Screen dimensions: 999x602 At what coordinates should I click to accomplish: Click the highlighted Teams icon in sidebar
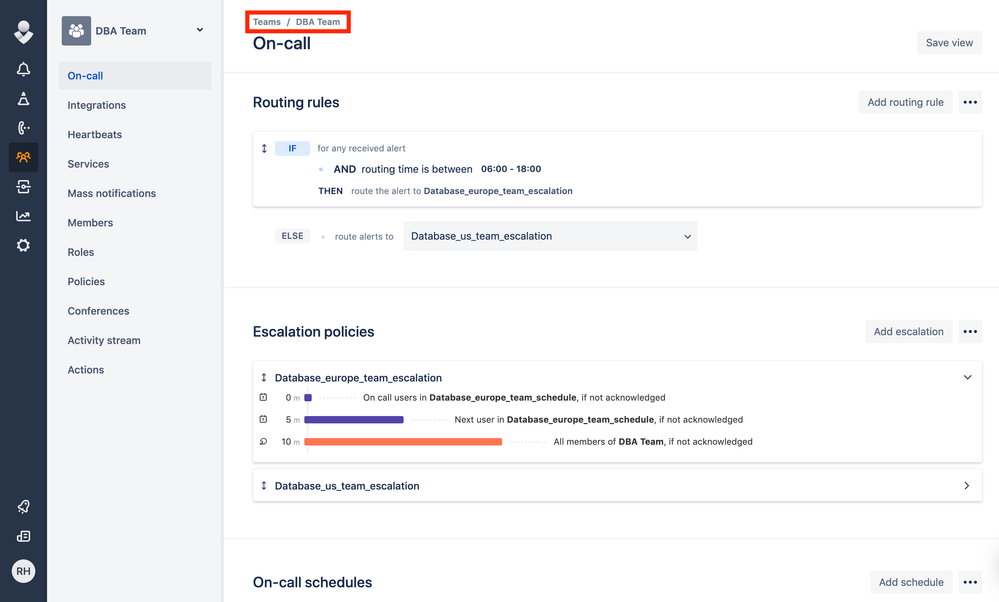tap(23, 157)
